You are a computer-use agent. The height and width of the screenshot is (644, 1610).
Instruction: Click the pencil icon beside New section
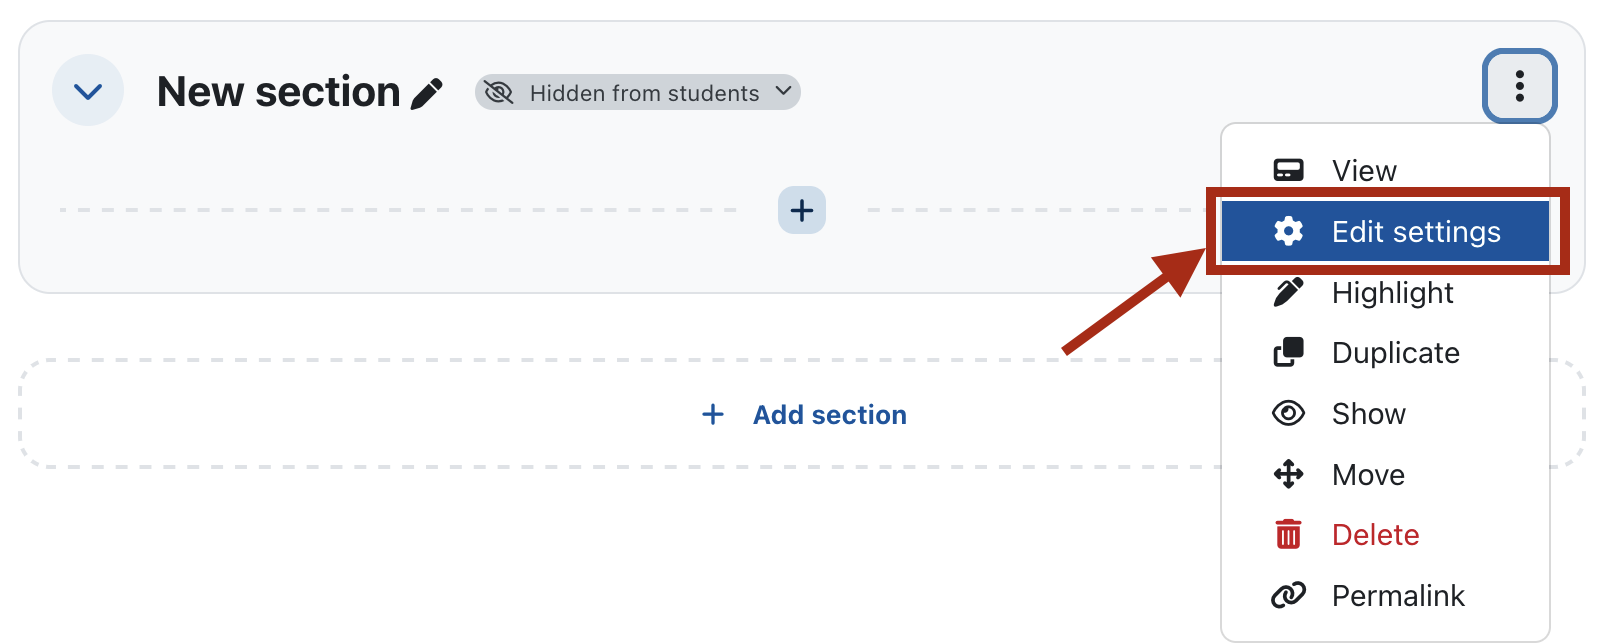427,93
